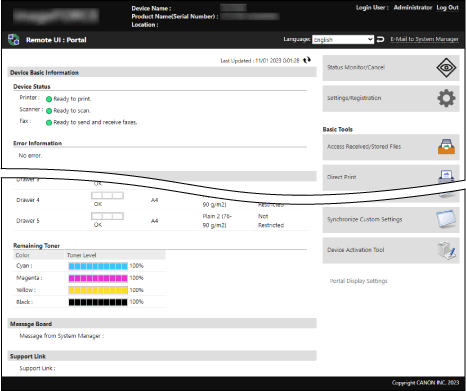Click the 'Ready to print.' status text
This screenshot has width=466, height=391.
tap(72, 99)
